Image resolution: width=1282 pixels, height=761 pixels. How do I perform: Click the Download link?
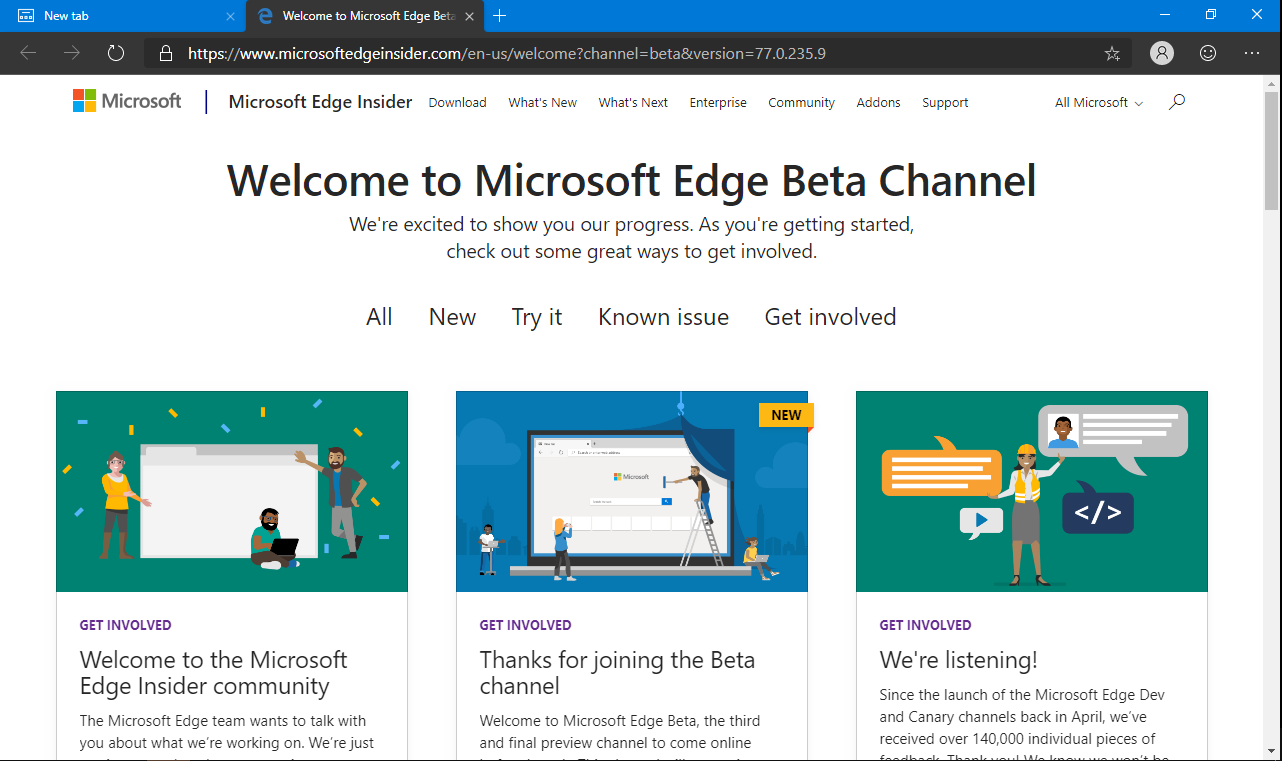point(457,101)
